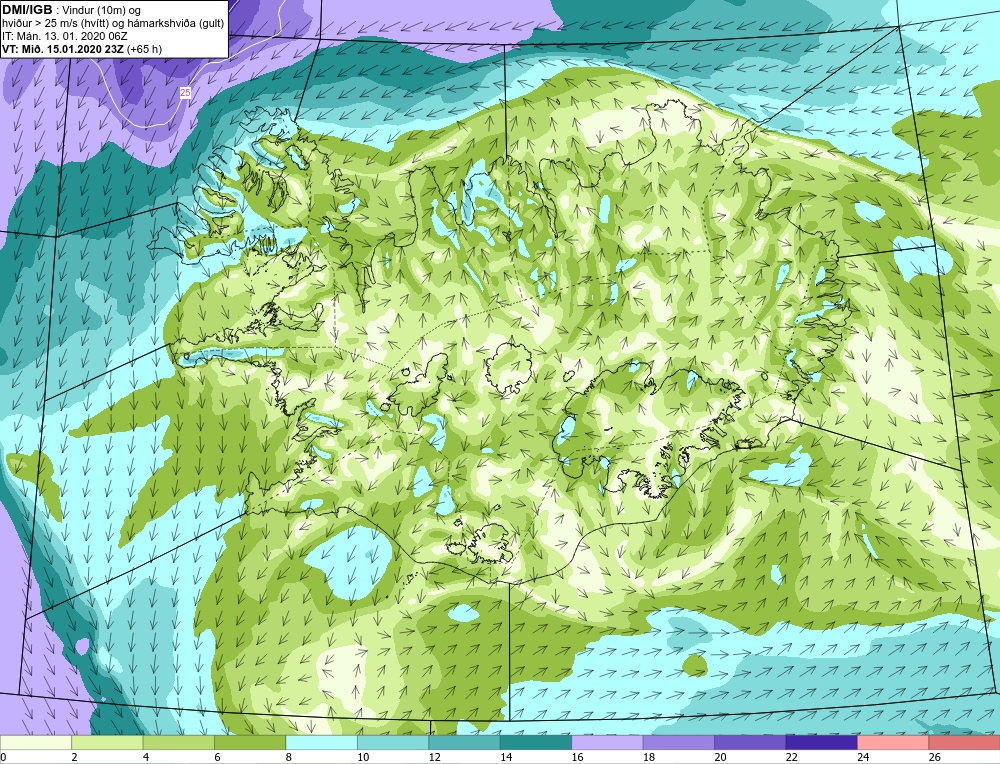Click the 10–12 m/s cyan legend swatch
This screenshot has height=764, width=1000.
(x=393, y=742)
